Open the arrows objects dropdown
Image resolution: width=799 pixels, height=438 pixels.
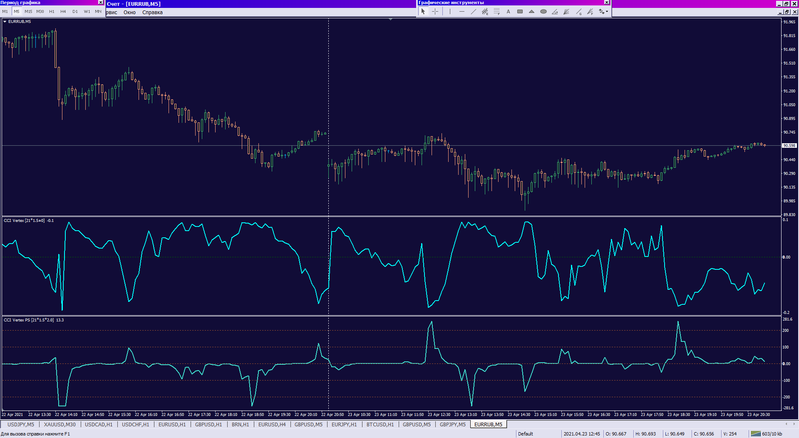click(603, 11)
